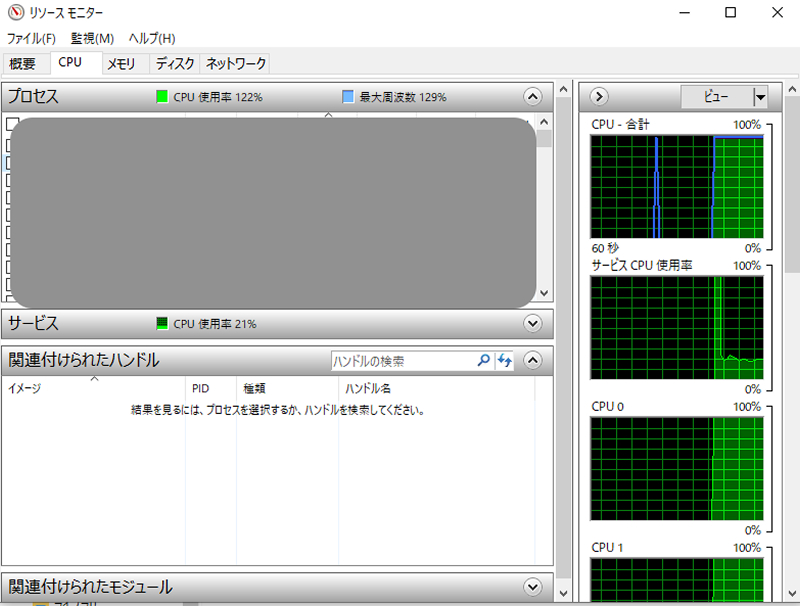Collapse the プロセス section header chevron
800x606 pixels.
tap(533, 96)
